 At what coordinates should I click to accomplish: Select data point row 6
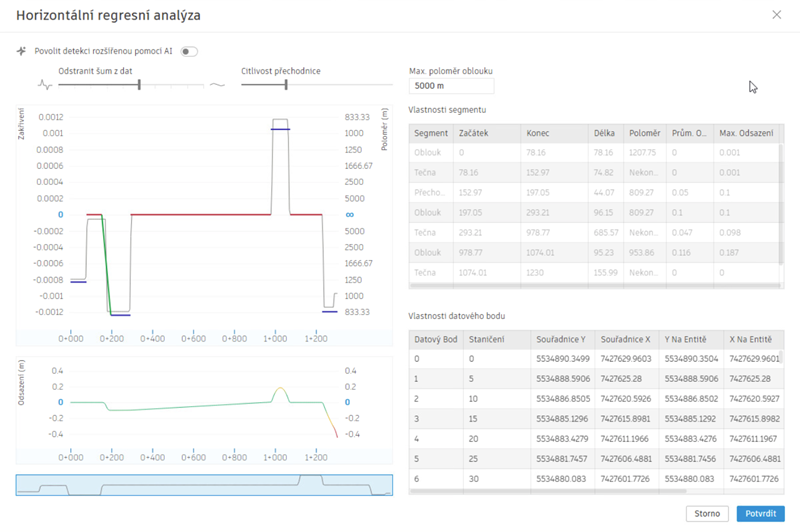[595, 478]
